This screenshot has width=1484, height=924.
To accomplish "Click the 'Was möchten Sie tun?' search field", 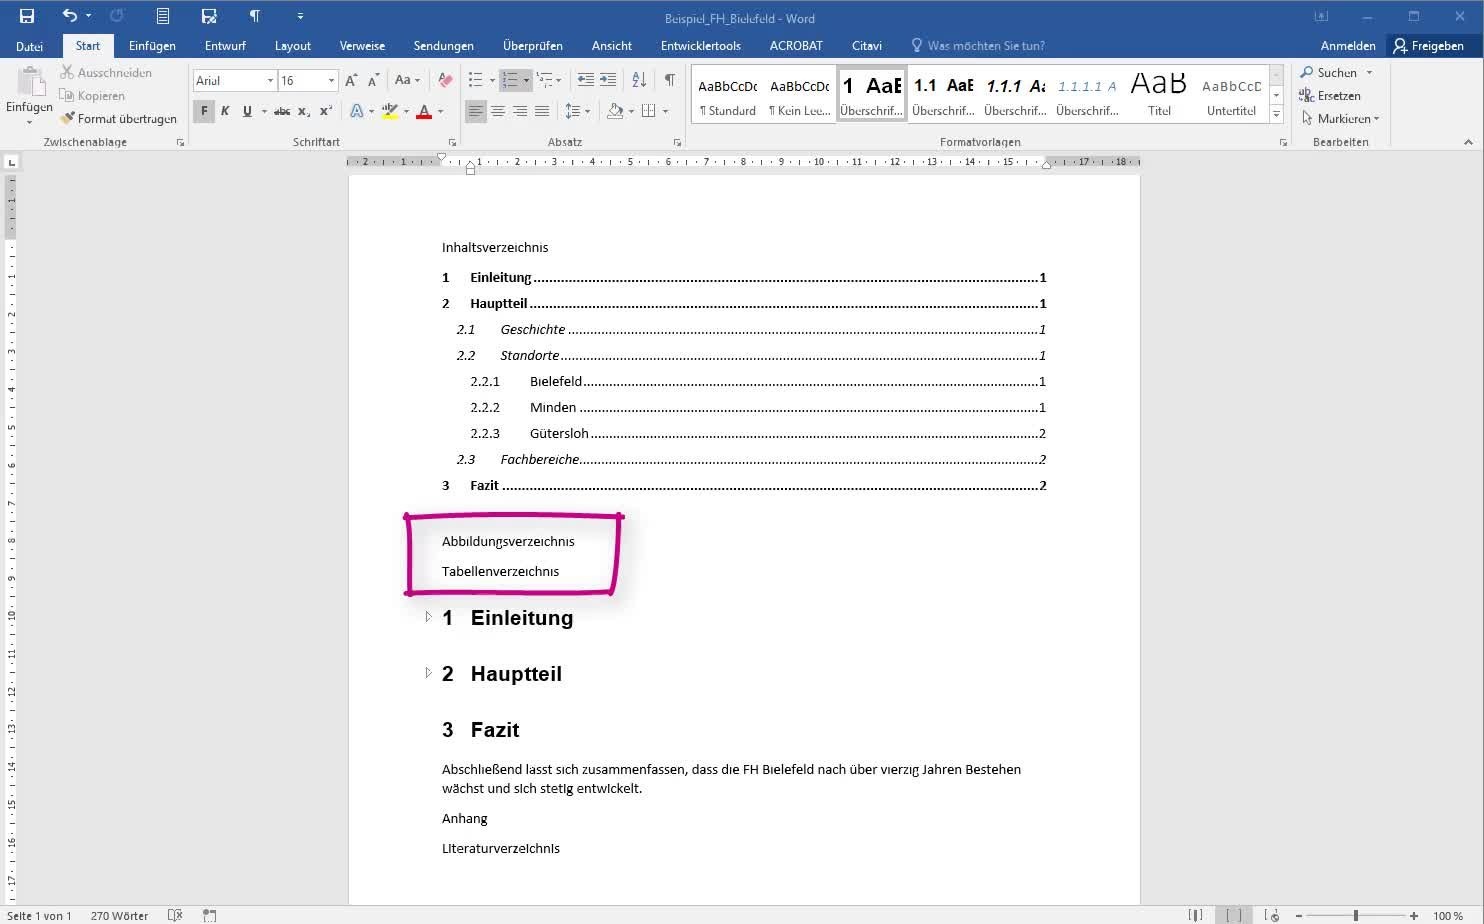I will 985,46.
